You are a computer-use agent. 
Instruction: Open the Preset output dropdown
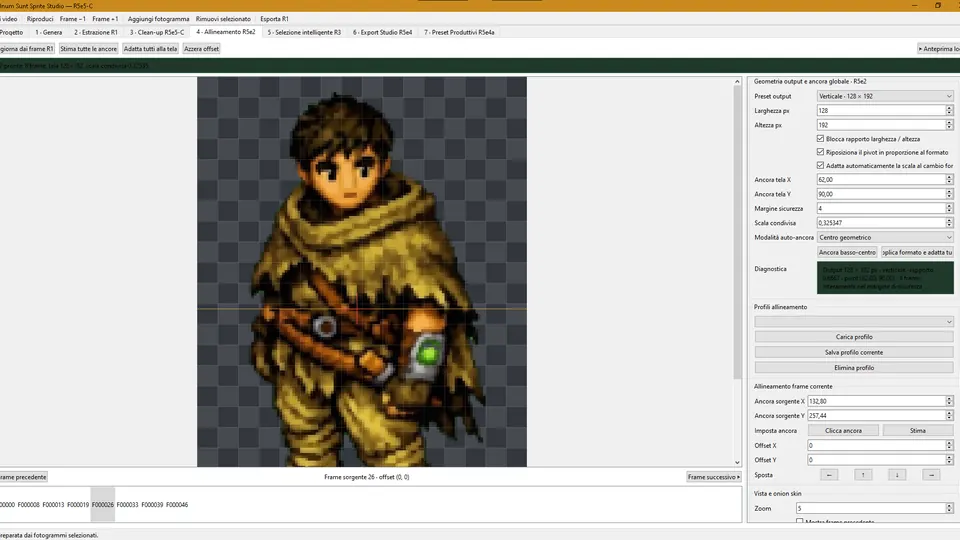pos(885,96)
